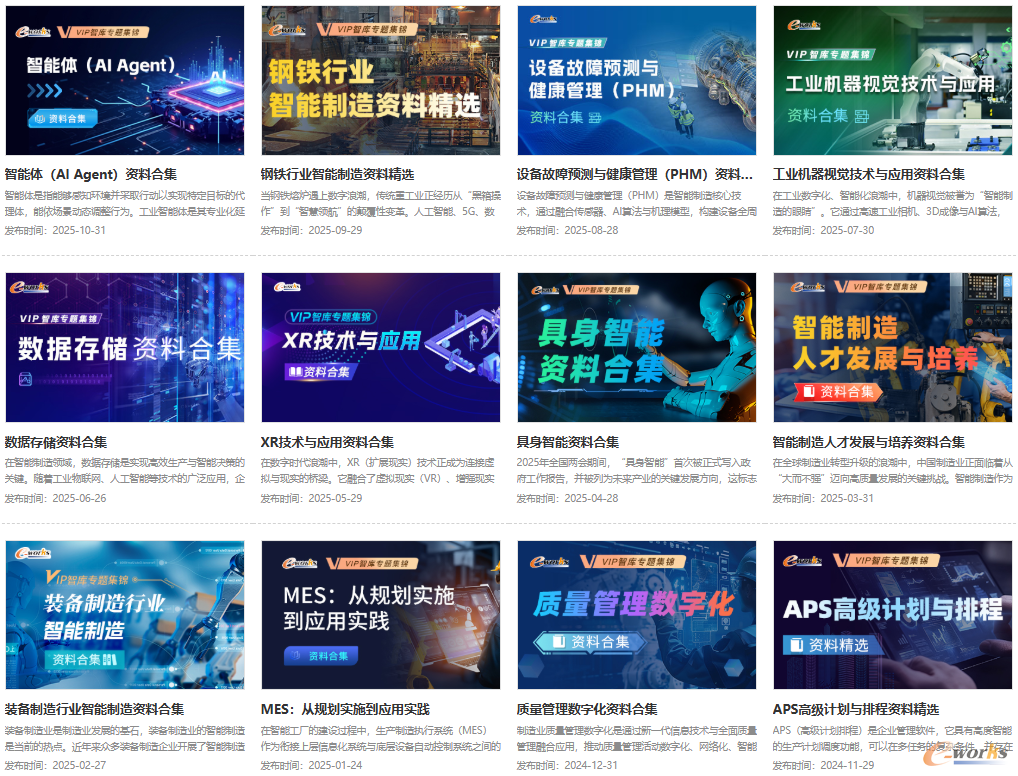Click the XR技术与应用 banner image
The height and width of the screenshot is (776, 1018).
(380, 347)
